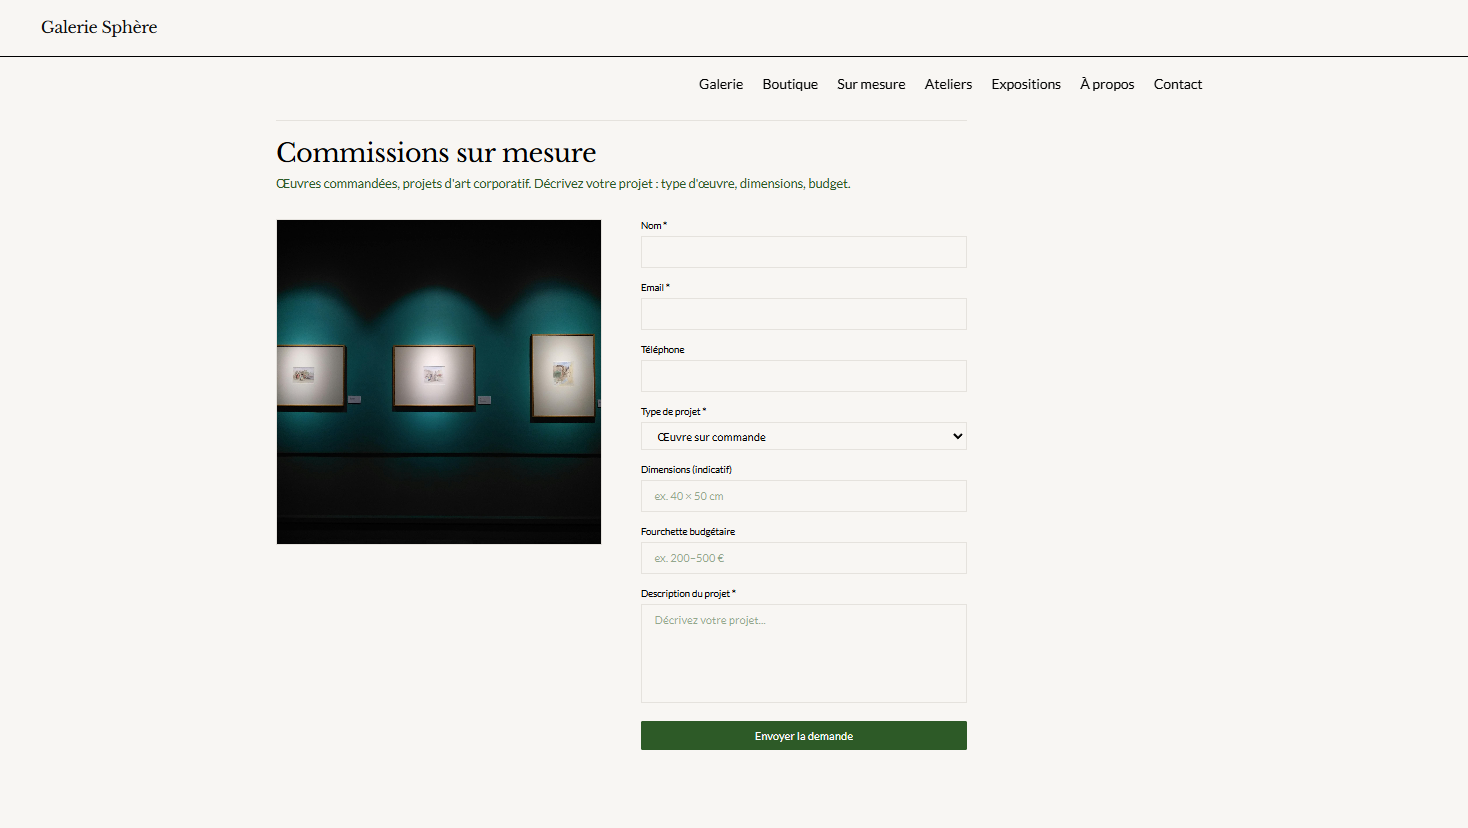Click into the Email field
Image resolution: width=1468 pixels, height=828 pixels.
(803, 314)
